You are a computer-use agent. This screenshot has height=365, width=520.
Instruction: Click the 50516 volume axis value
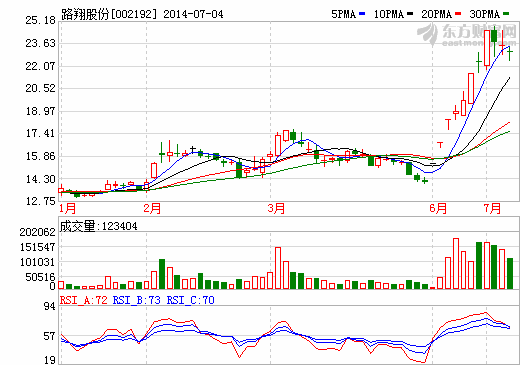click(x=40, y=277)
